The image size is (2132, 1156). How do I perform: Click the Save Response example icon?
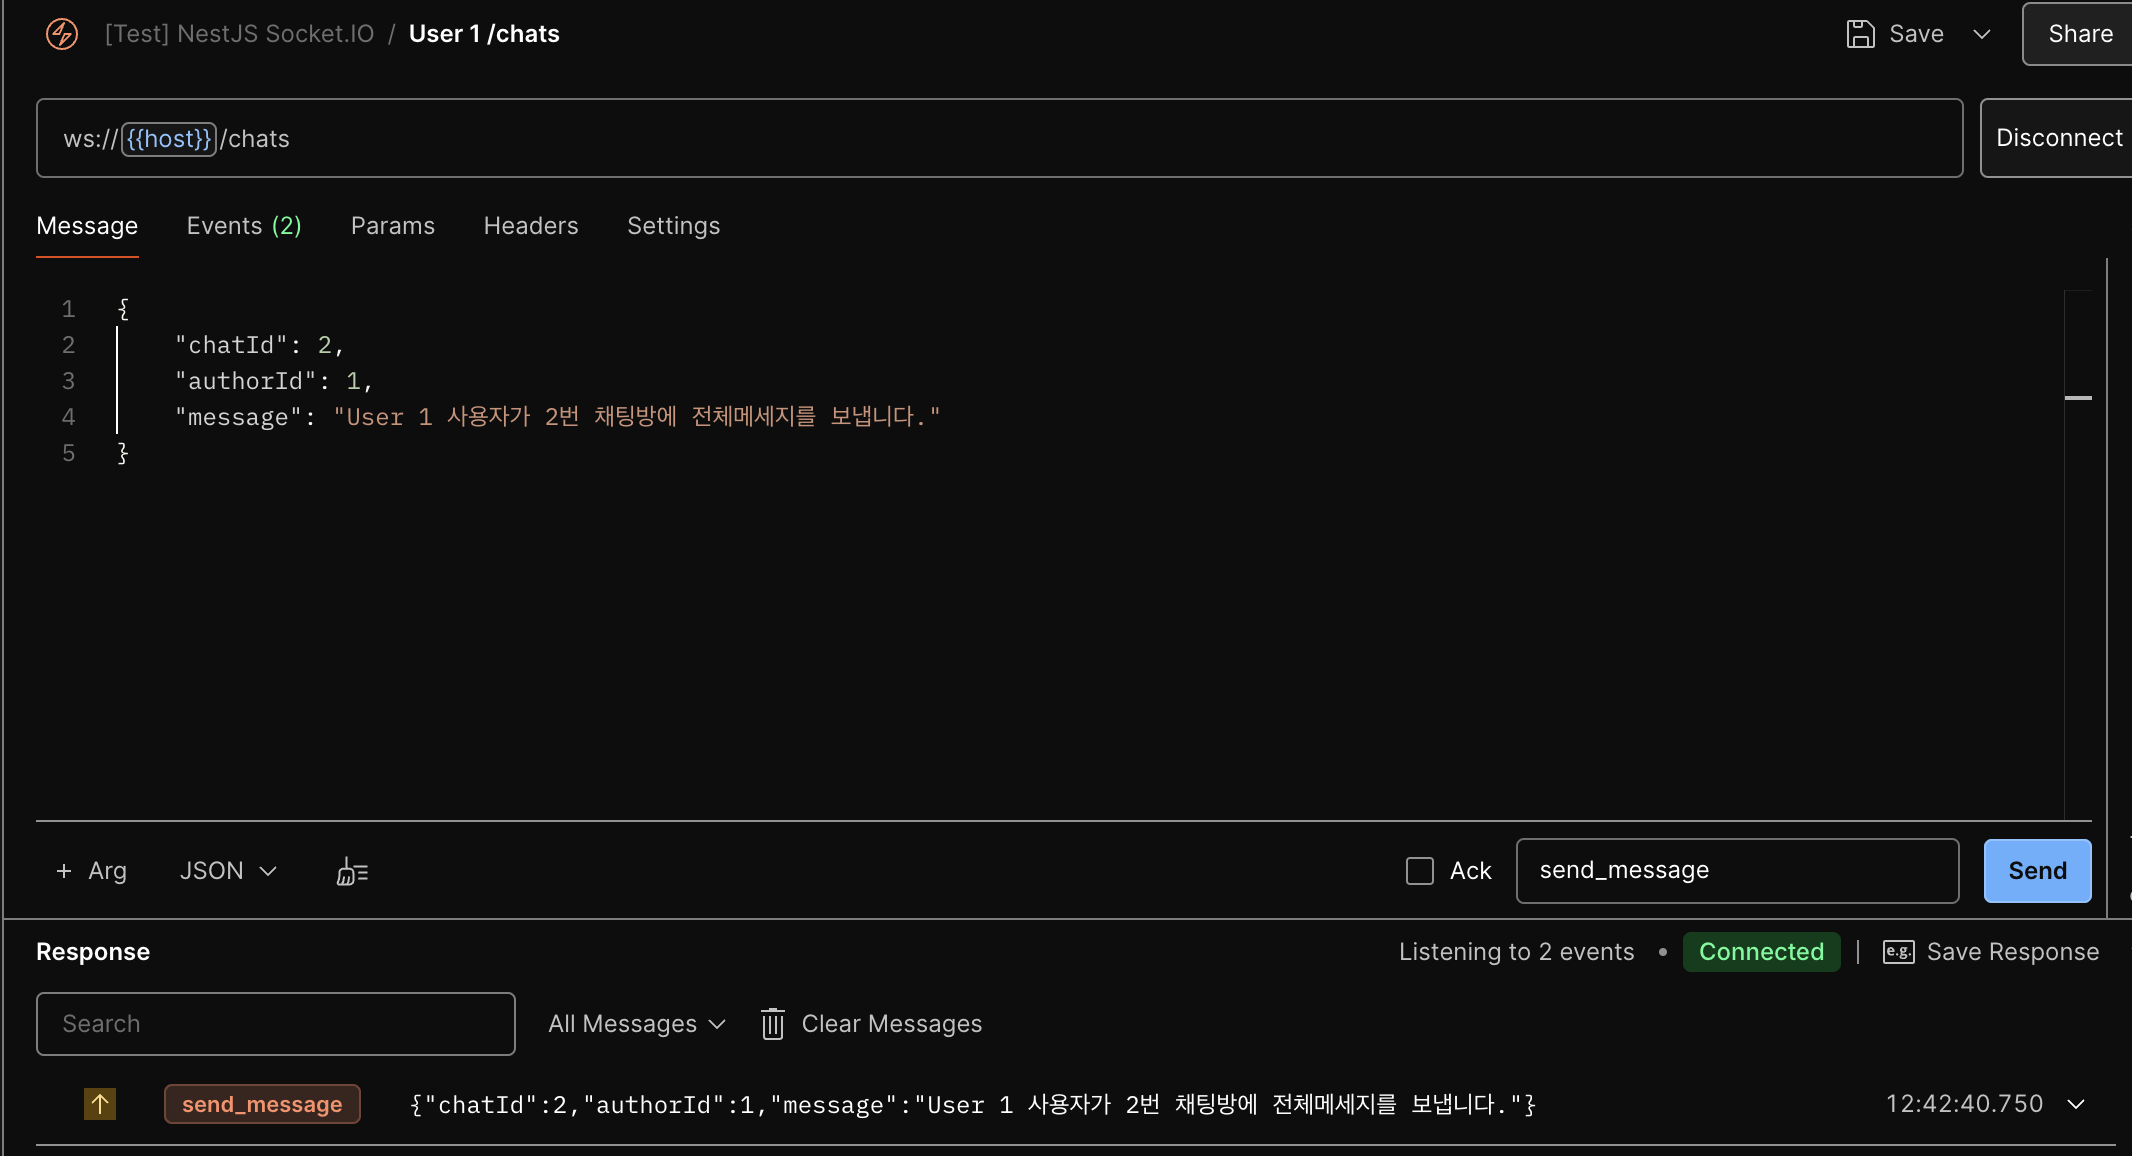(1898, 952)
